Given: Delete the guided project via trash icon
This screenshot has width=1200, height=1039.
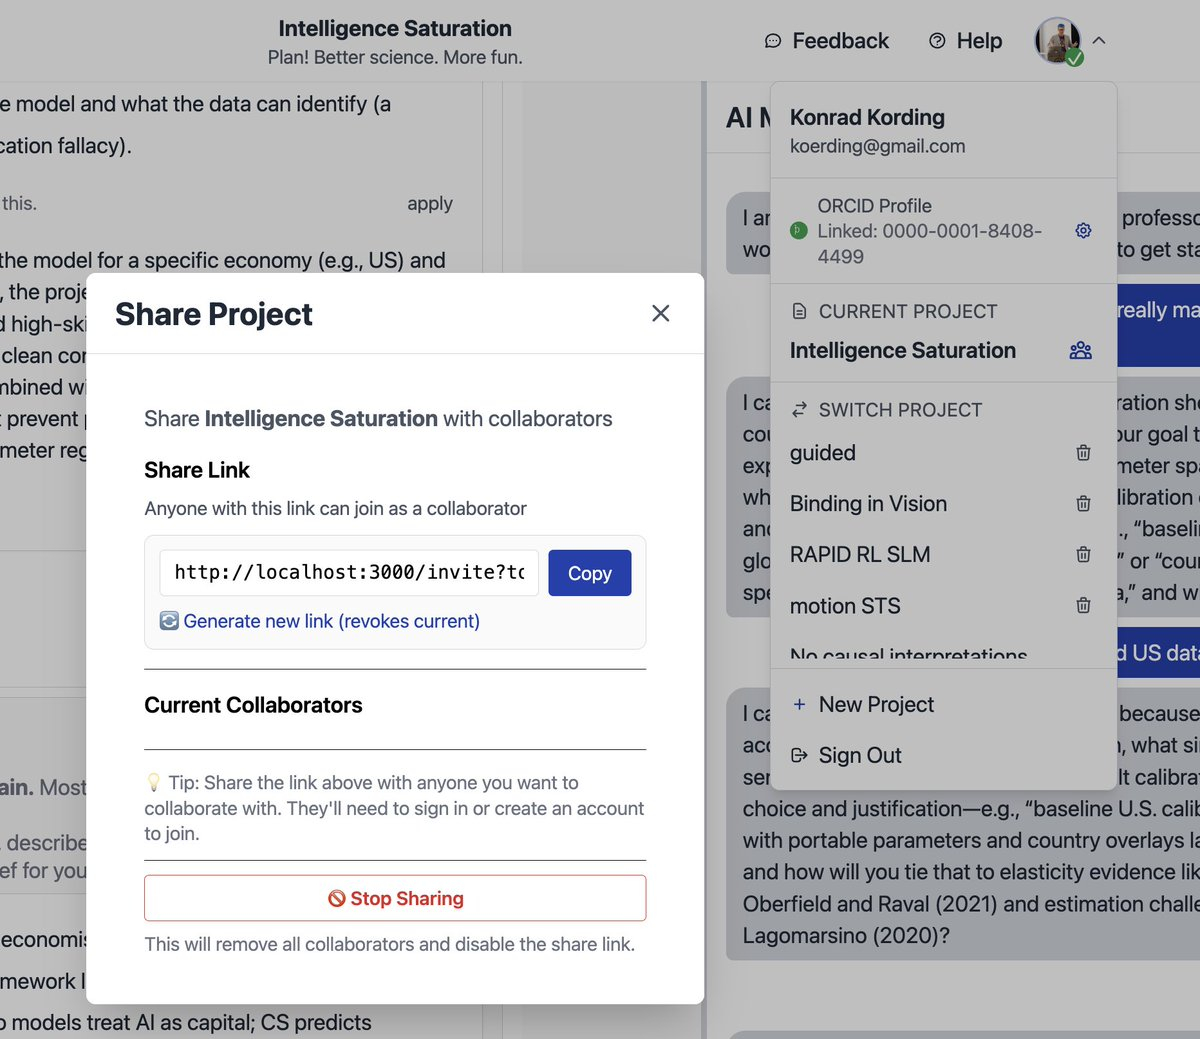Looking at the screenshot, I should click(x=1083, y=453).
